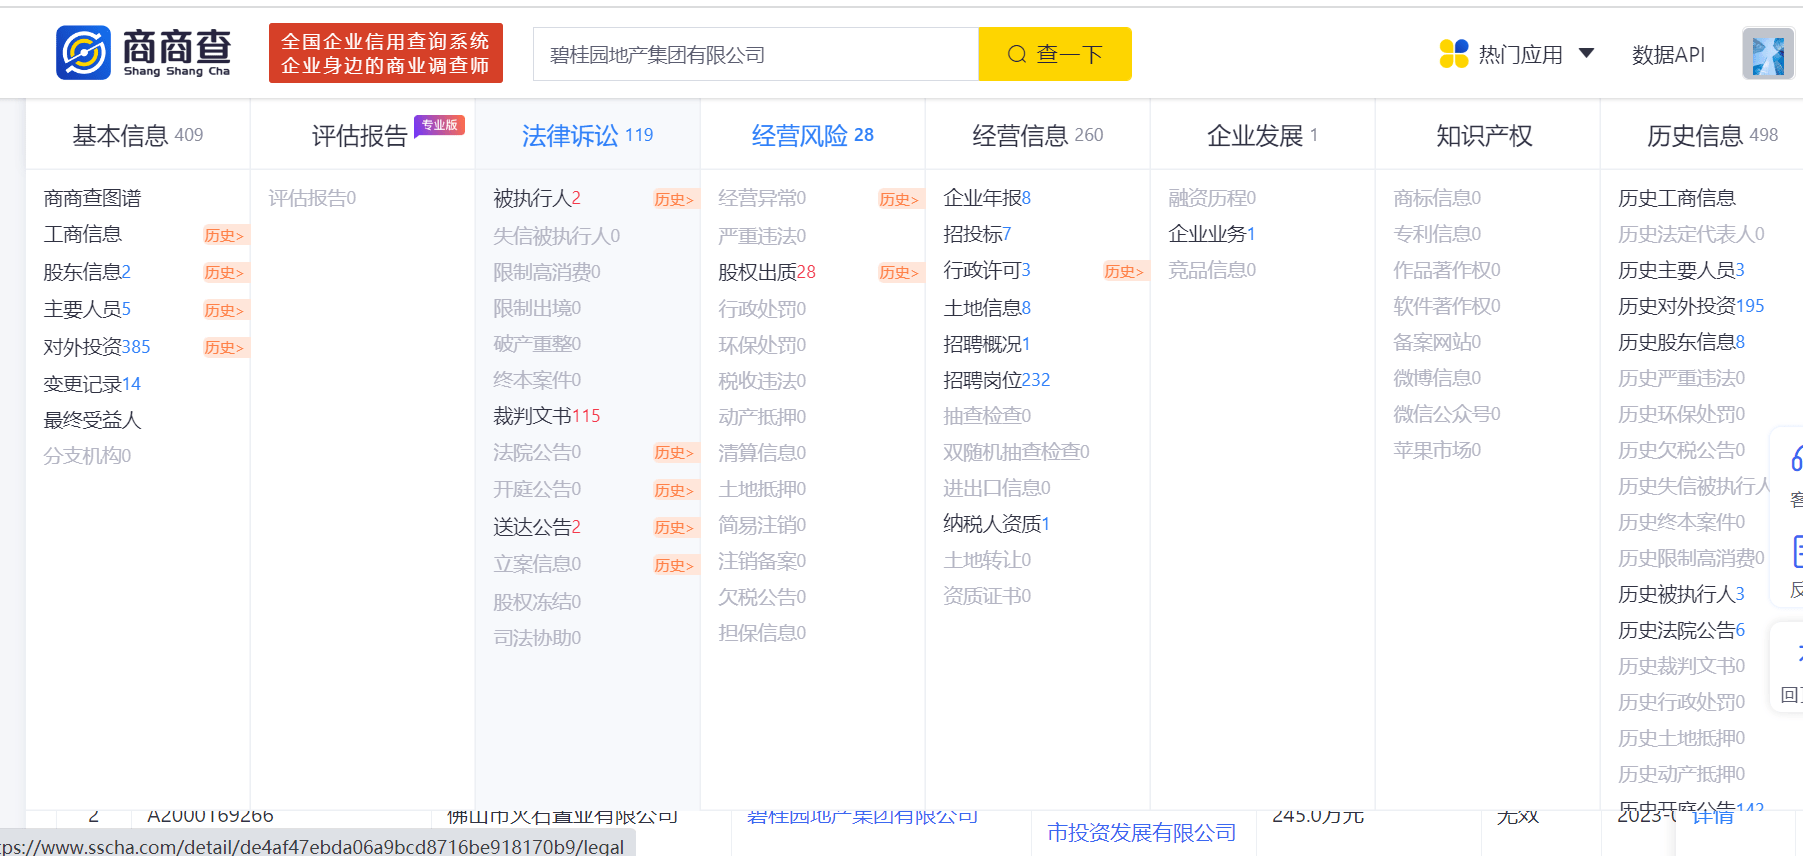1803x856 pixels.
Task: Open the 法律诉讼 tab
Action: coord(587,135)
